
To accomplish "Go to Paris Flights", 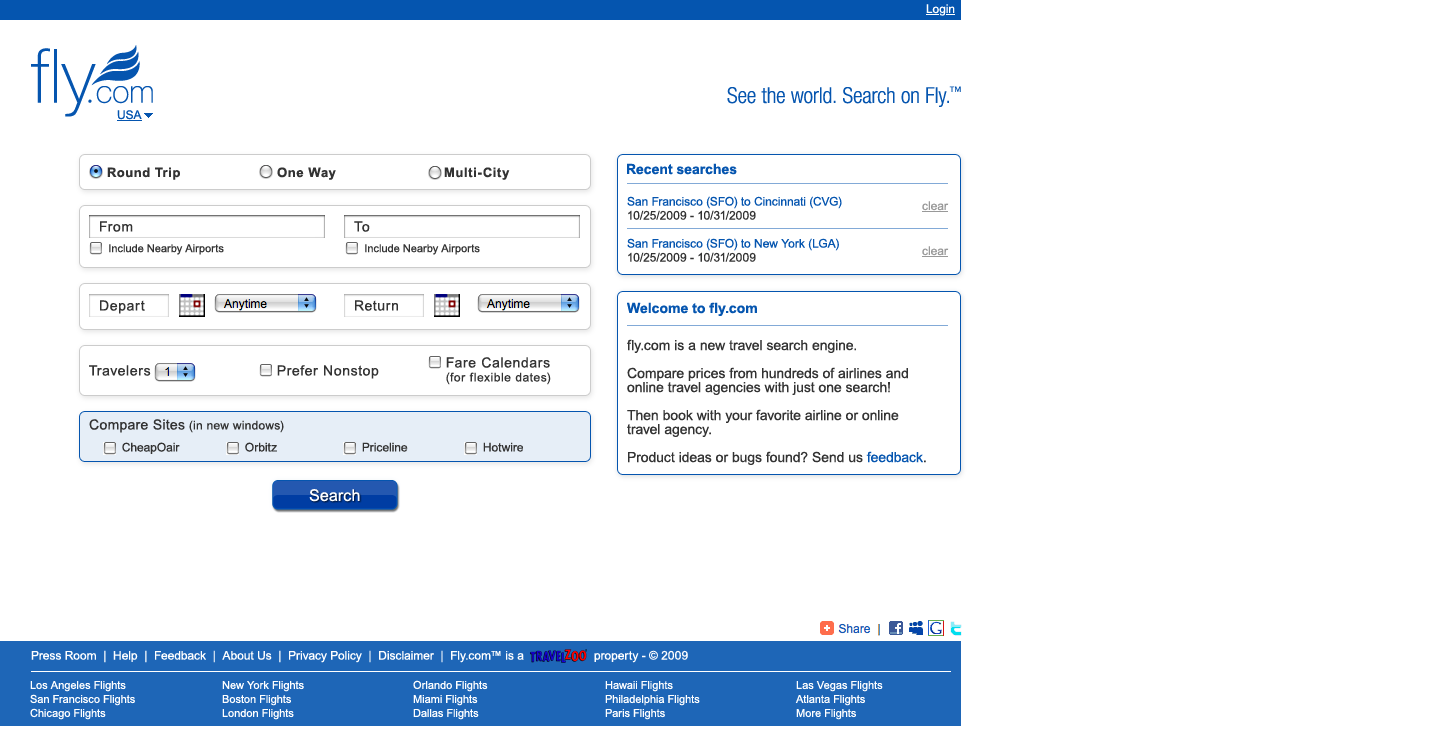I will [x=635, y=714].
